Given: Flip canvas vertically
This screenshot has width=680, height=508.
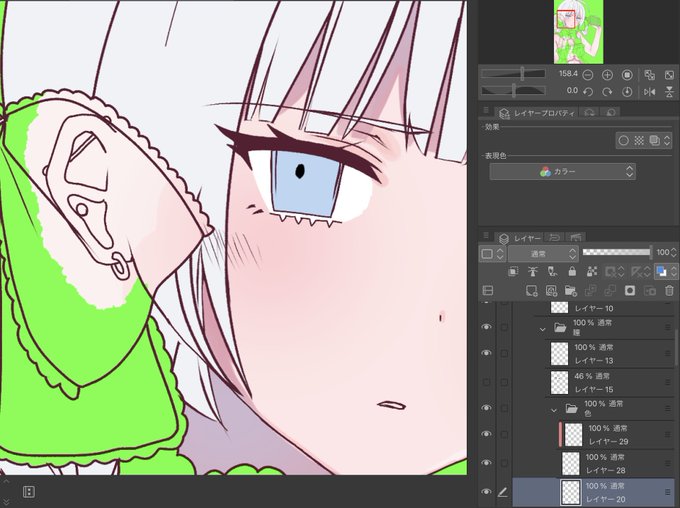Looking at the screenshot, I should 669,92.
